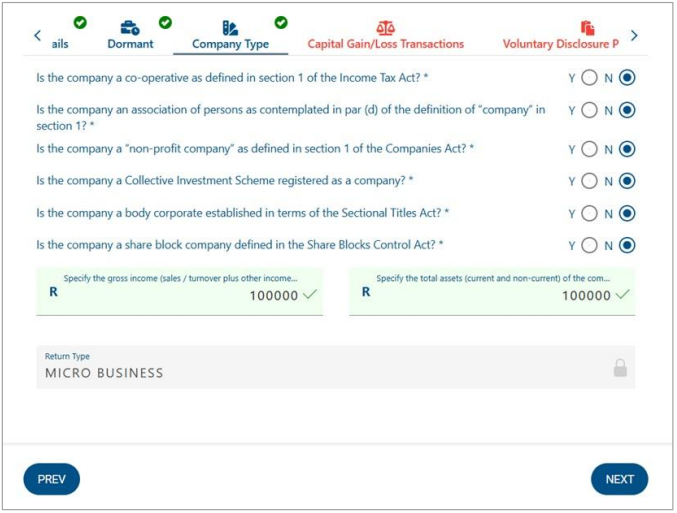Image resolution: width=677 pixels, height=513 pixels.
Task: Click the Dormant briefcase icon
Action: tap(130, 28)
